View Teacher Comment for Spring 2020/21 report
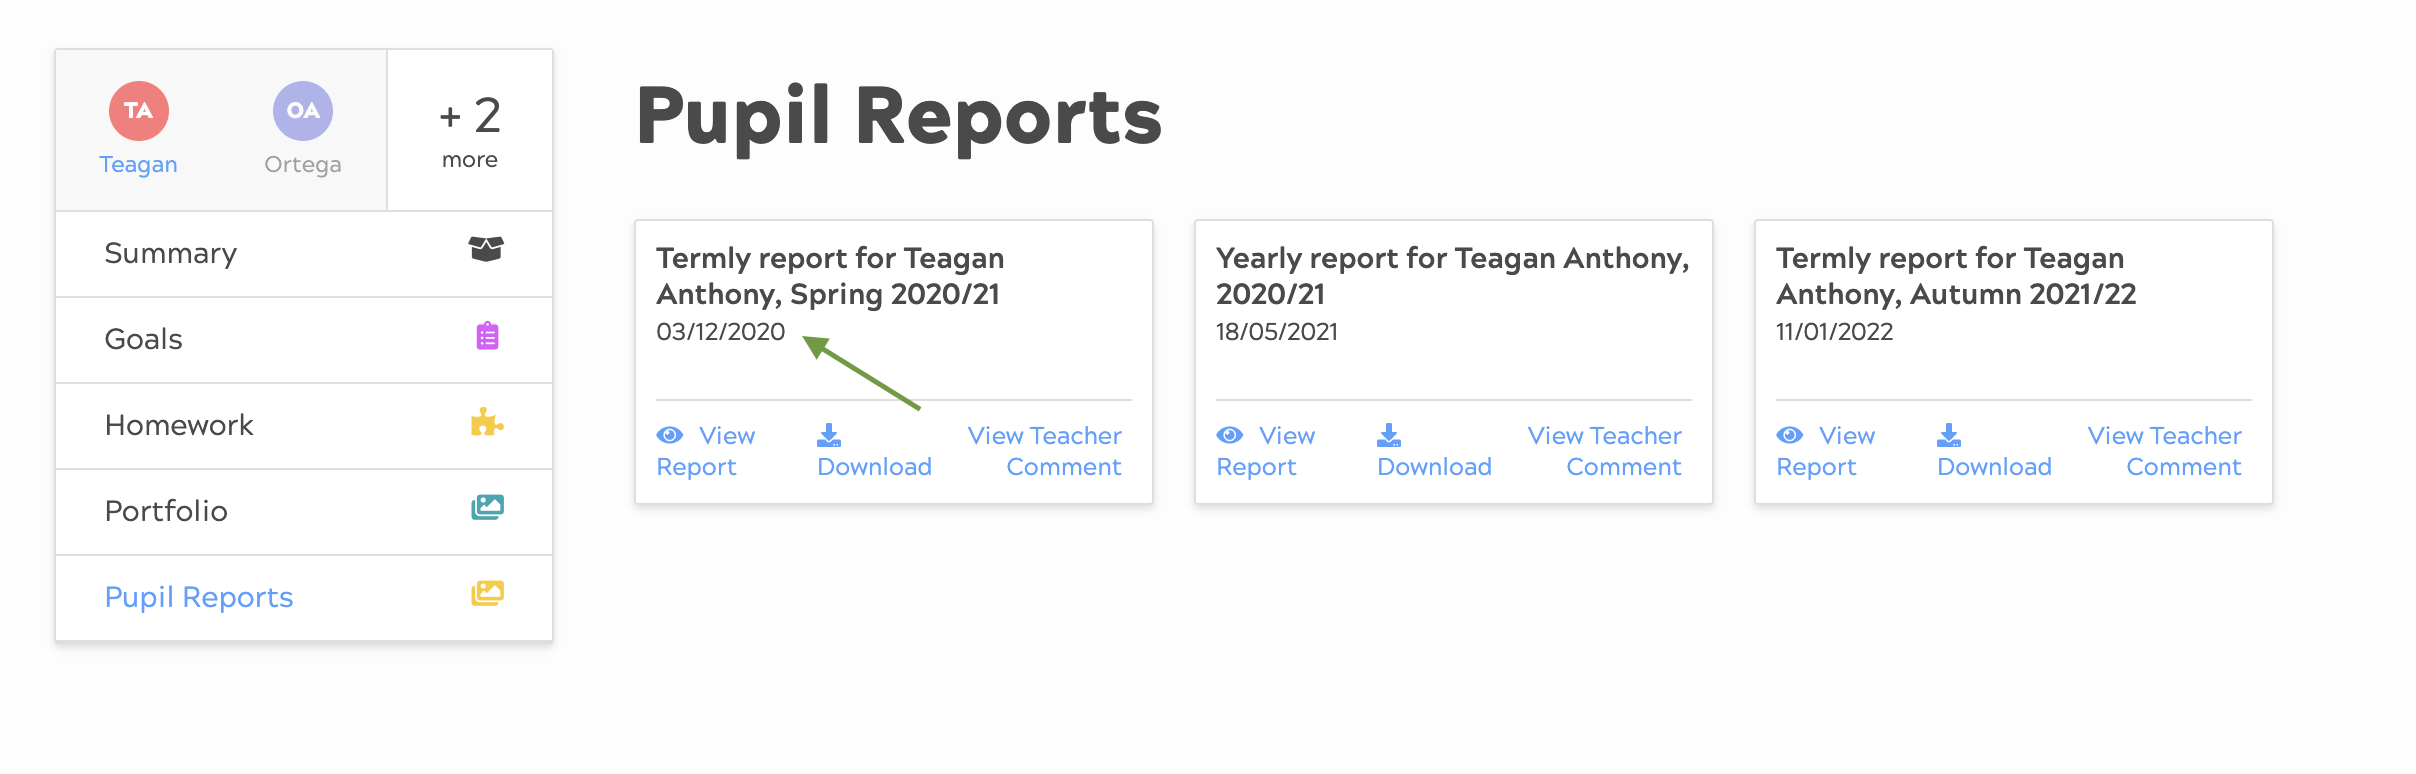This screenshot has height=774, width=2416. click(x=1044, y=451)
